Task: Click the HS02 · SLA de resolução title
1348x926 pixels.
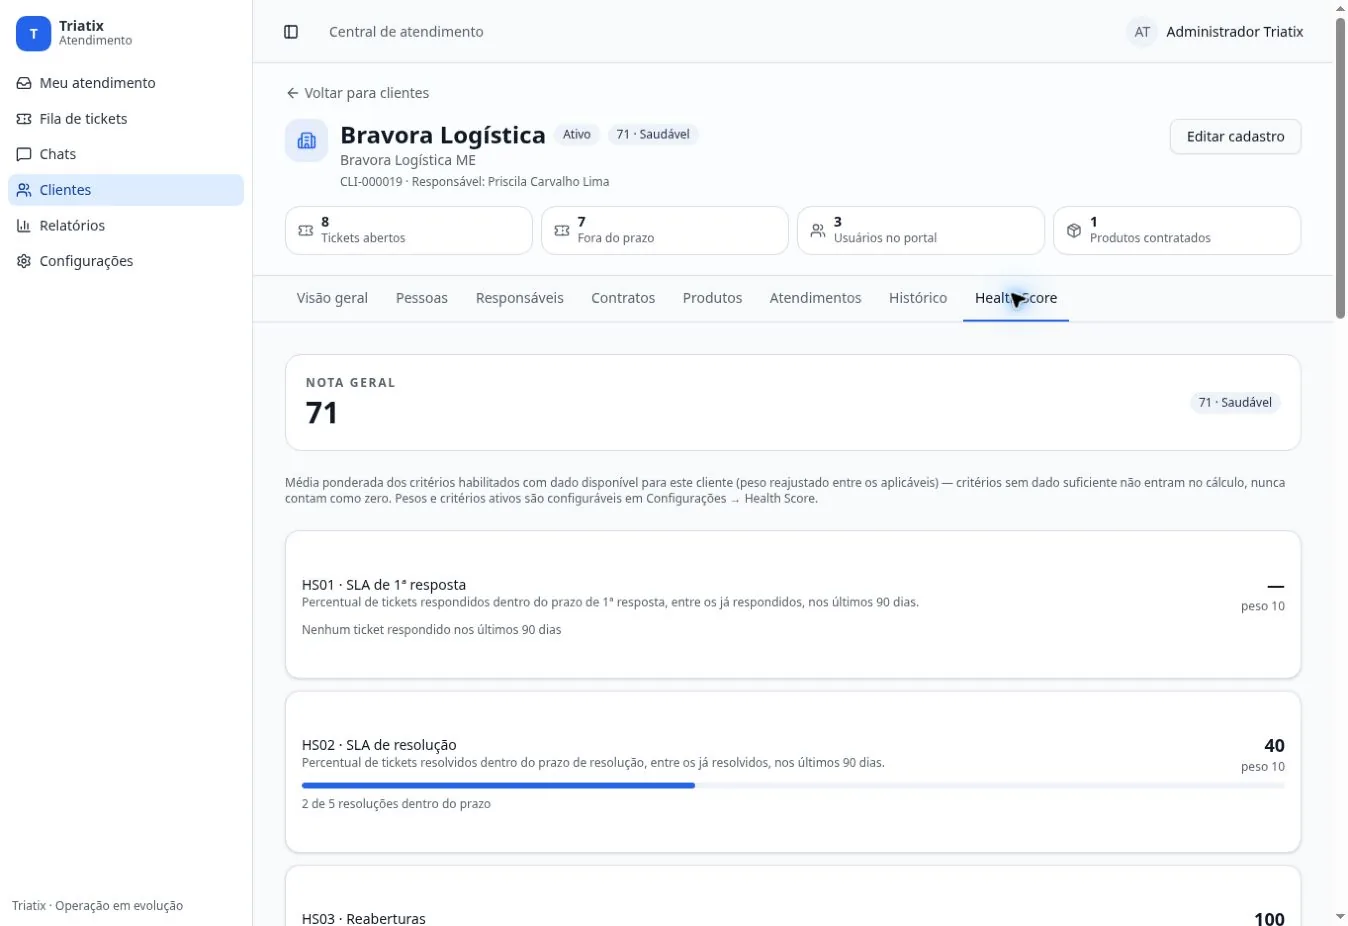Action: 379,745
